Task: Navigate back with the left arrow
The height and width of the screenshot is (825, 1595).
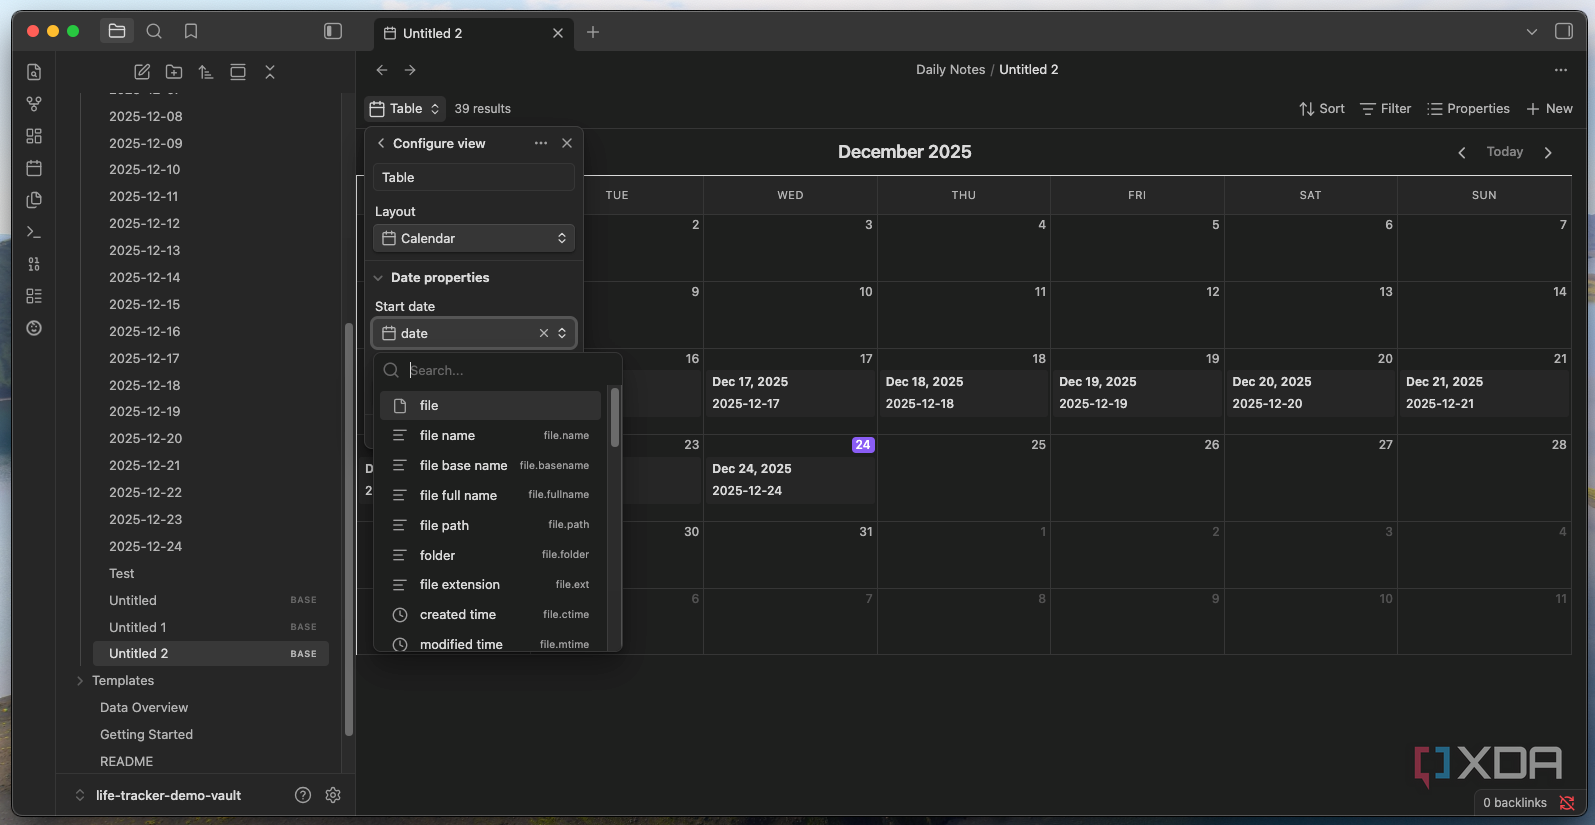Action: 382,70
